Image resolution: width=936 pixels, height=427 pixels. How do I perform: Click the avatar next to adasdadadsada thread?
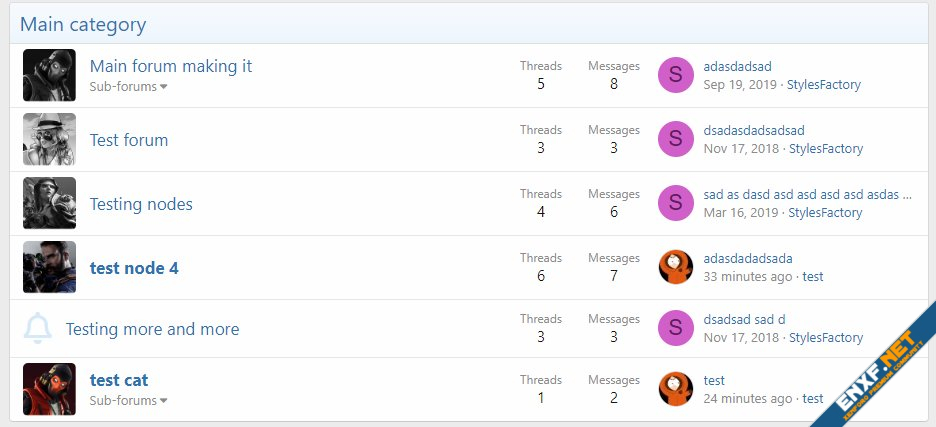pyautogui.click(x=675, y=267)
